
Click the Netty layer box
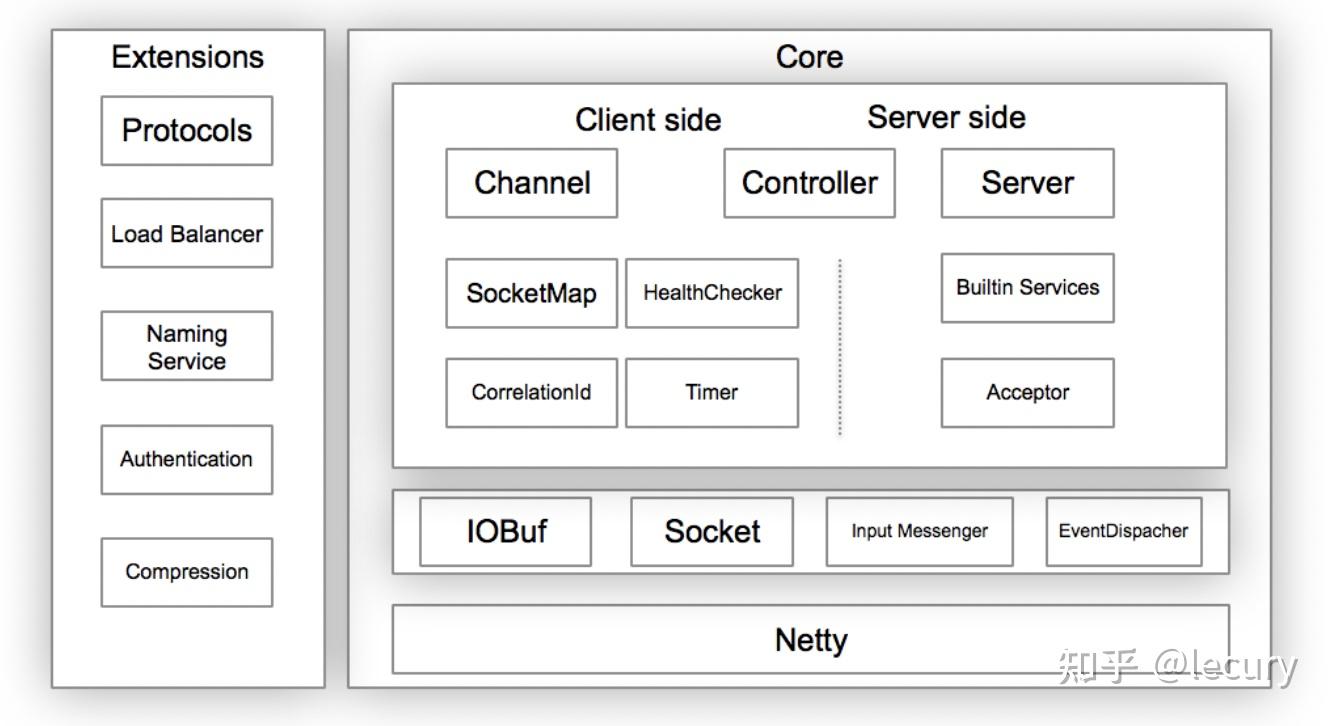tap(810, 639)
